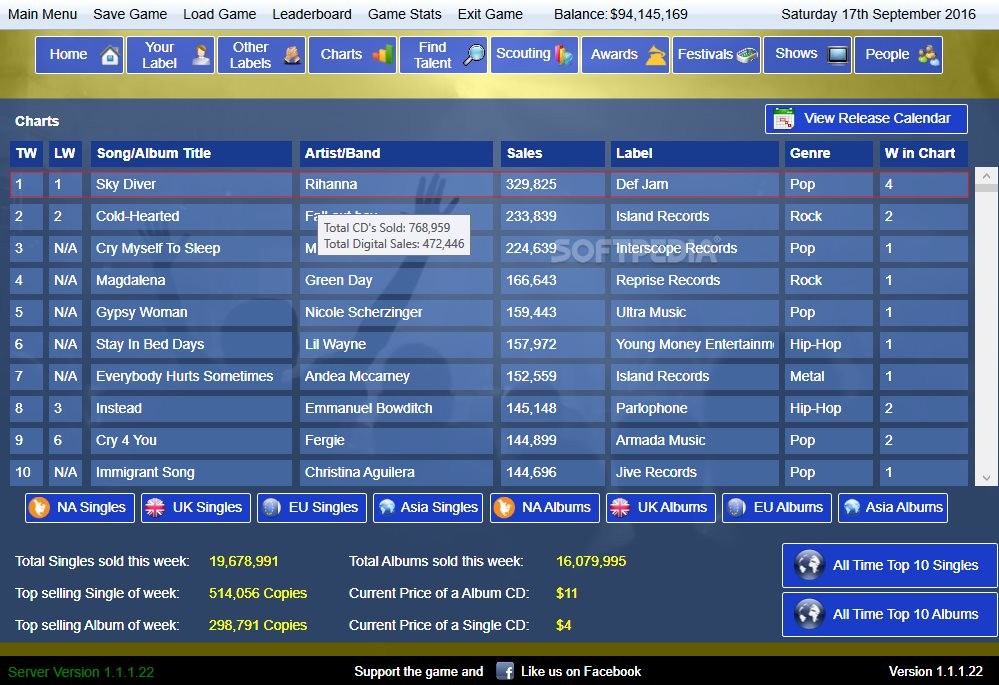999x685 pixels.
Task: Follow the Like us on Facebook link
Action: coord(581,671)
